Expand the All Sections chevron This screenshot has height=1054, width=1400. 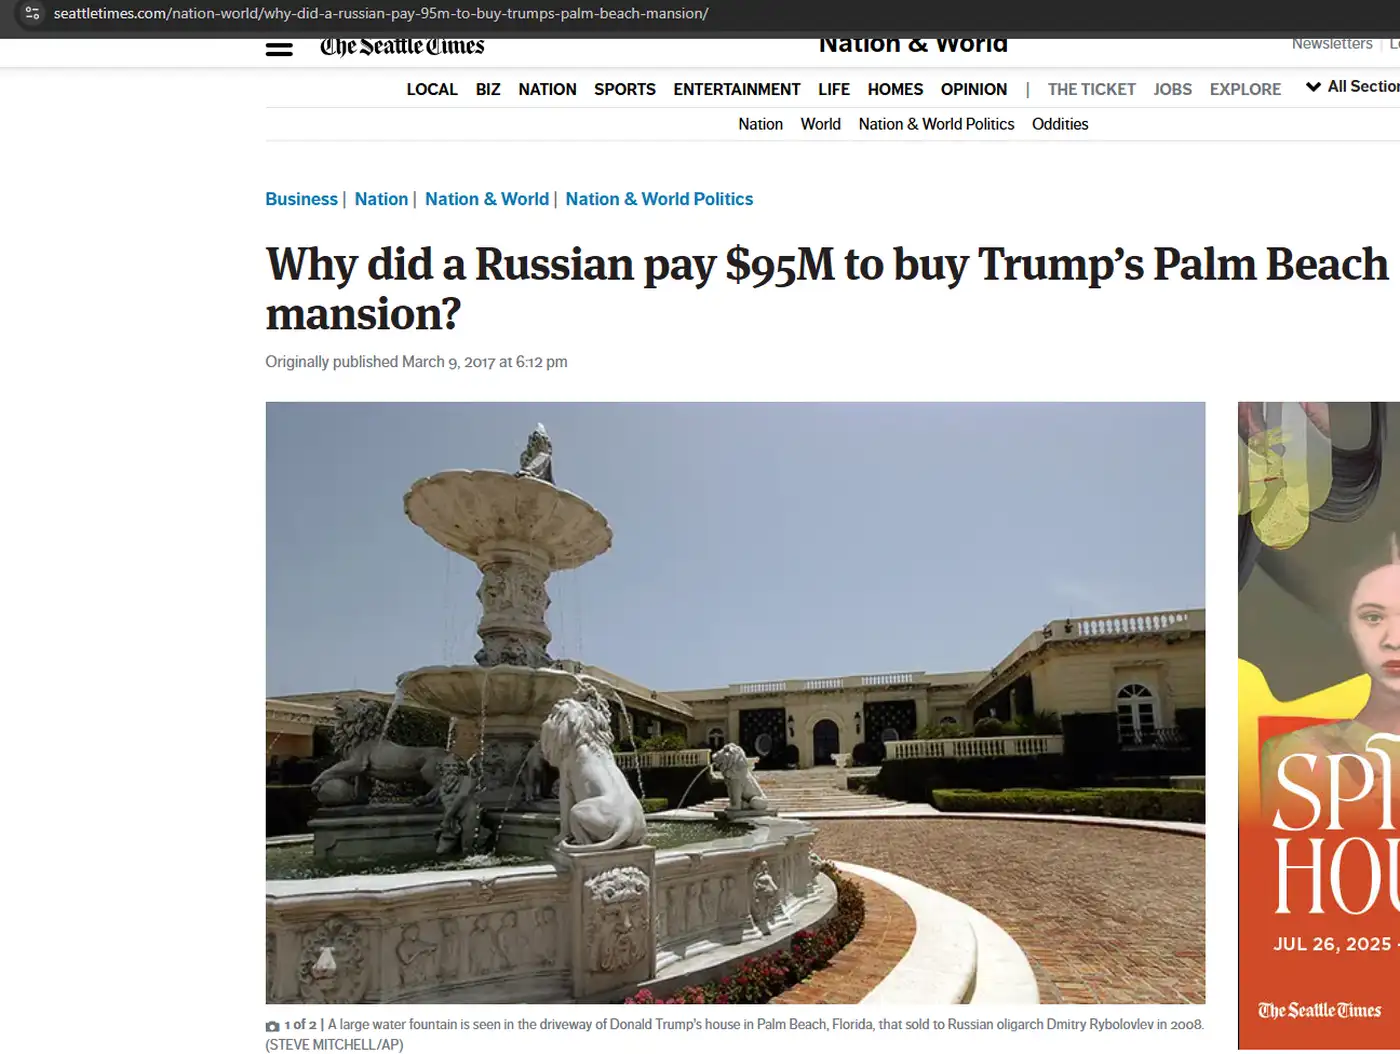1313,87
